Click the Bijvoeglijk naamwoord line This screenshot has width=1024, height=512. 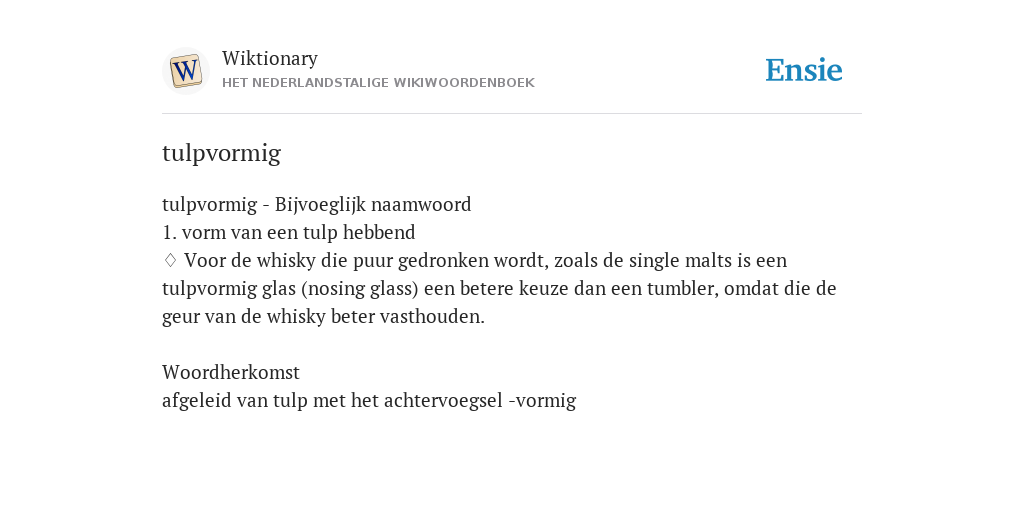[317, 204]
